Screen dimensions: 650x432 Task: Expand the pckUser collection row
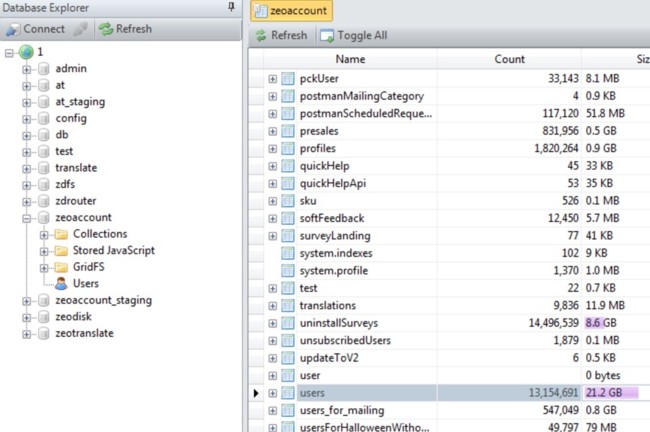coord(272,79)
